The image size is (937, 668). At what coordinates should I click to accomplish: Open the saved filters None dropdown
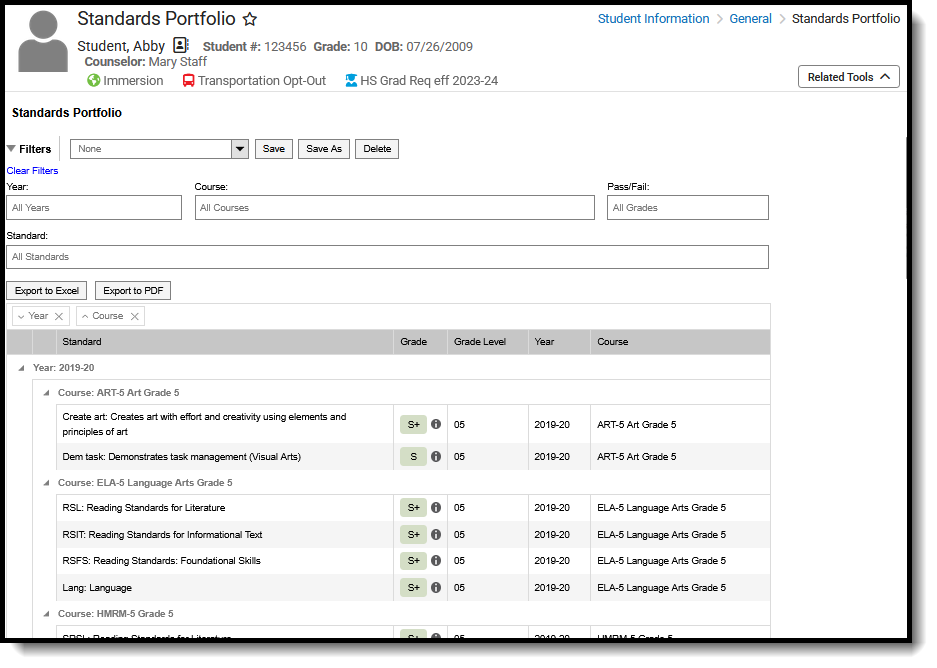coord(239,148)
